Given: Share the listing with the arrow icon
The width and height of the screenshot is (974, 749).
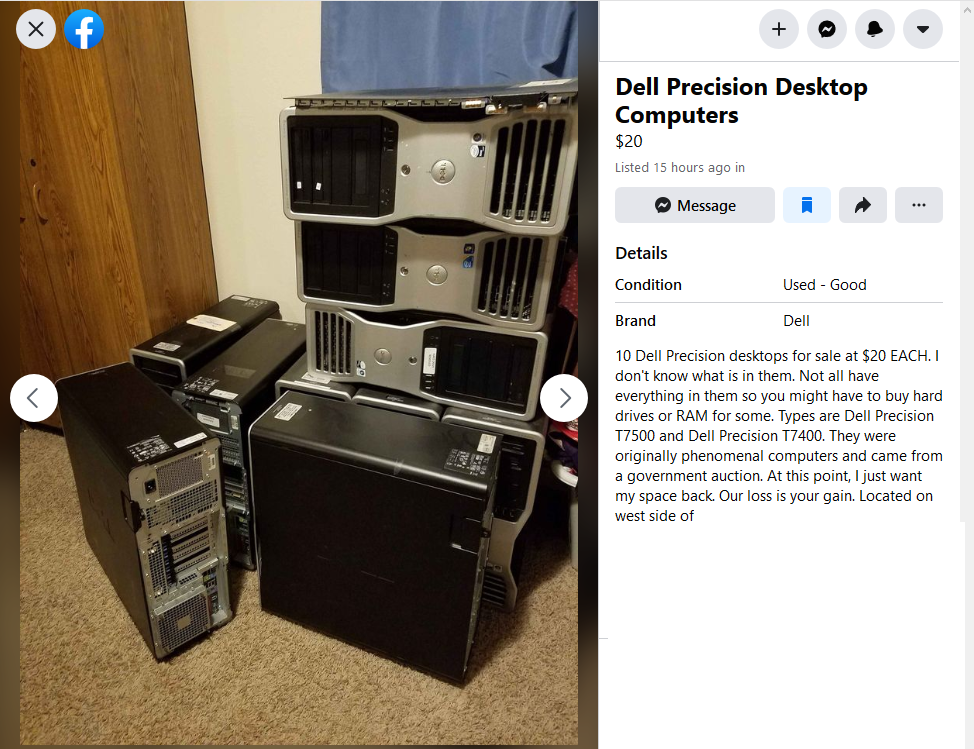Looking at the screenshot, I should pyautogui.click(x=862, y=205).
